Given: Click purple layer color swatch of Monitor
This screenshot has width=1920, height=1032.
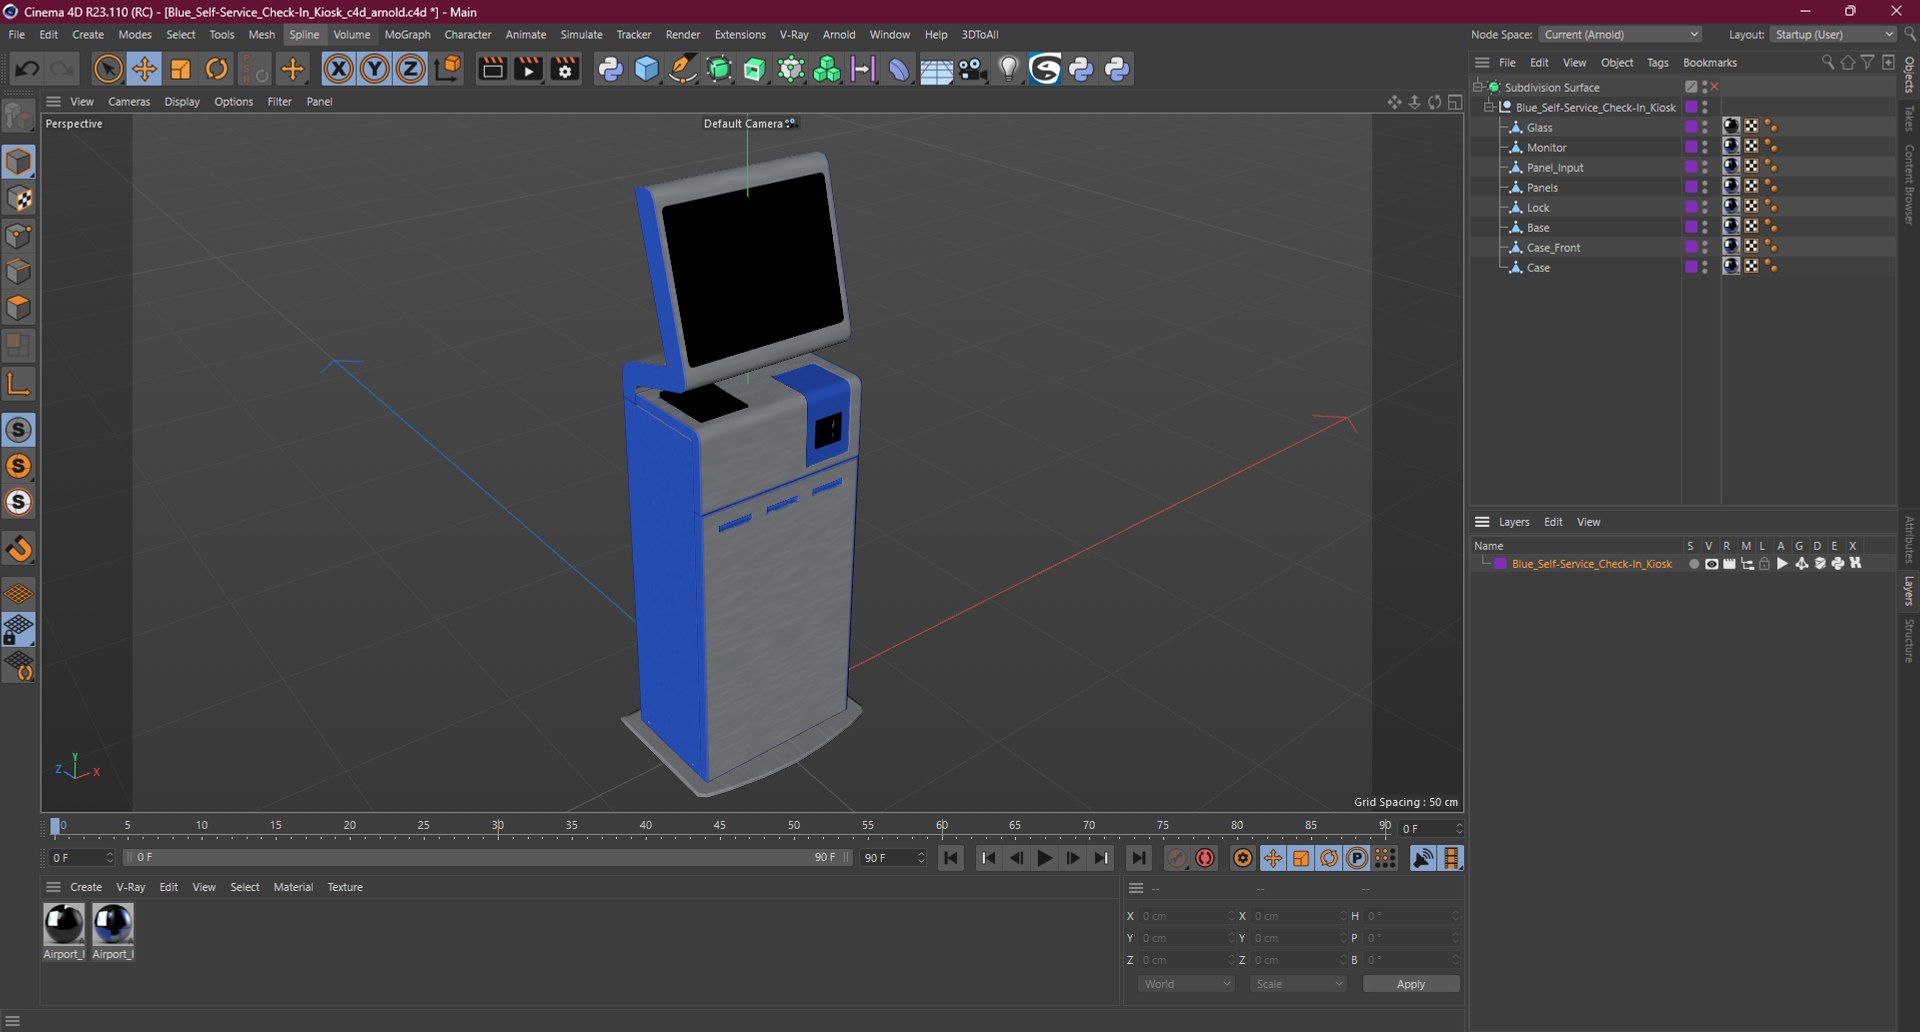Looking at the screenshot, I should [x=1691, y=147].
